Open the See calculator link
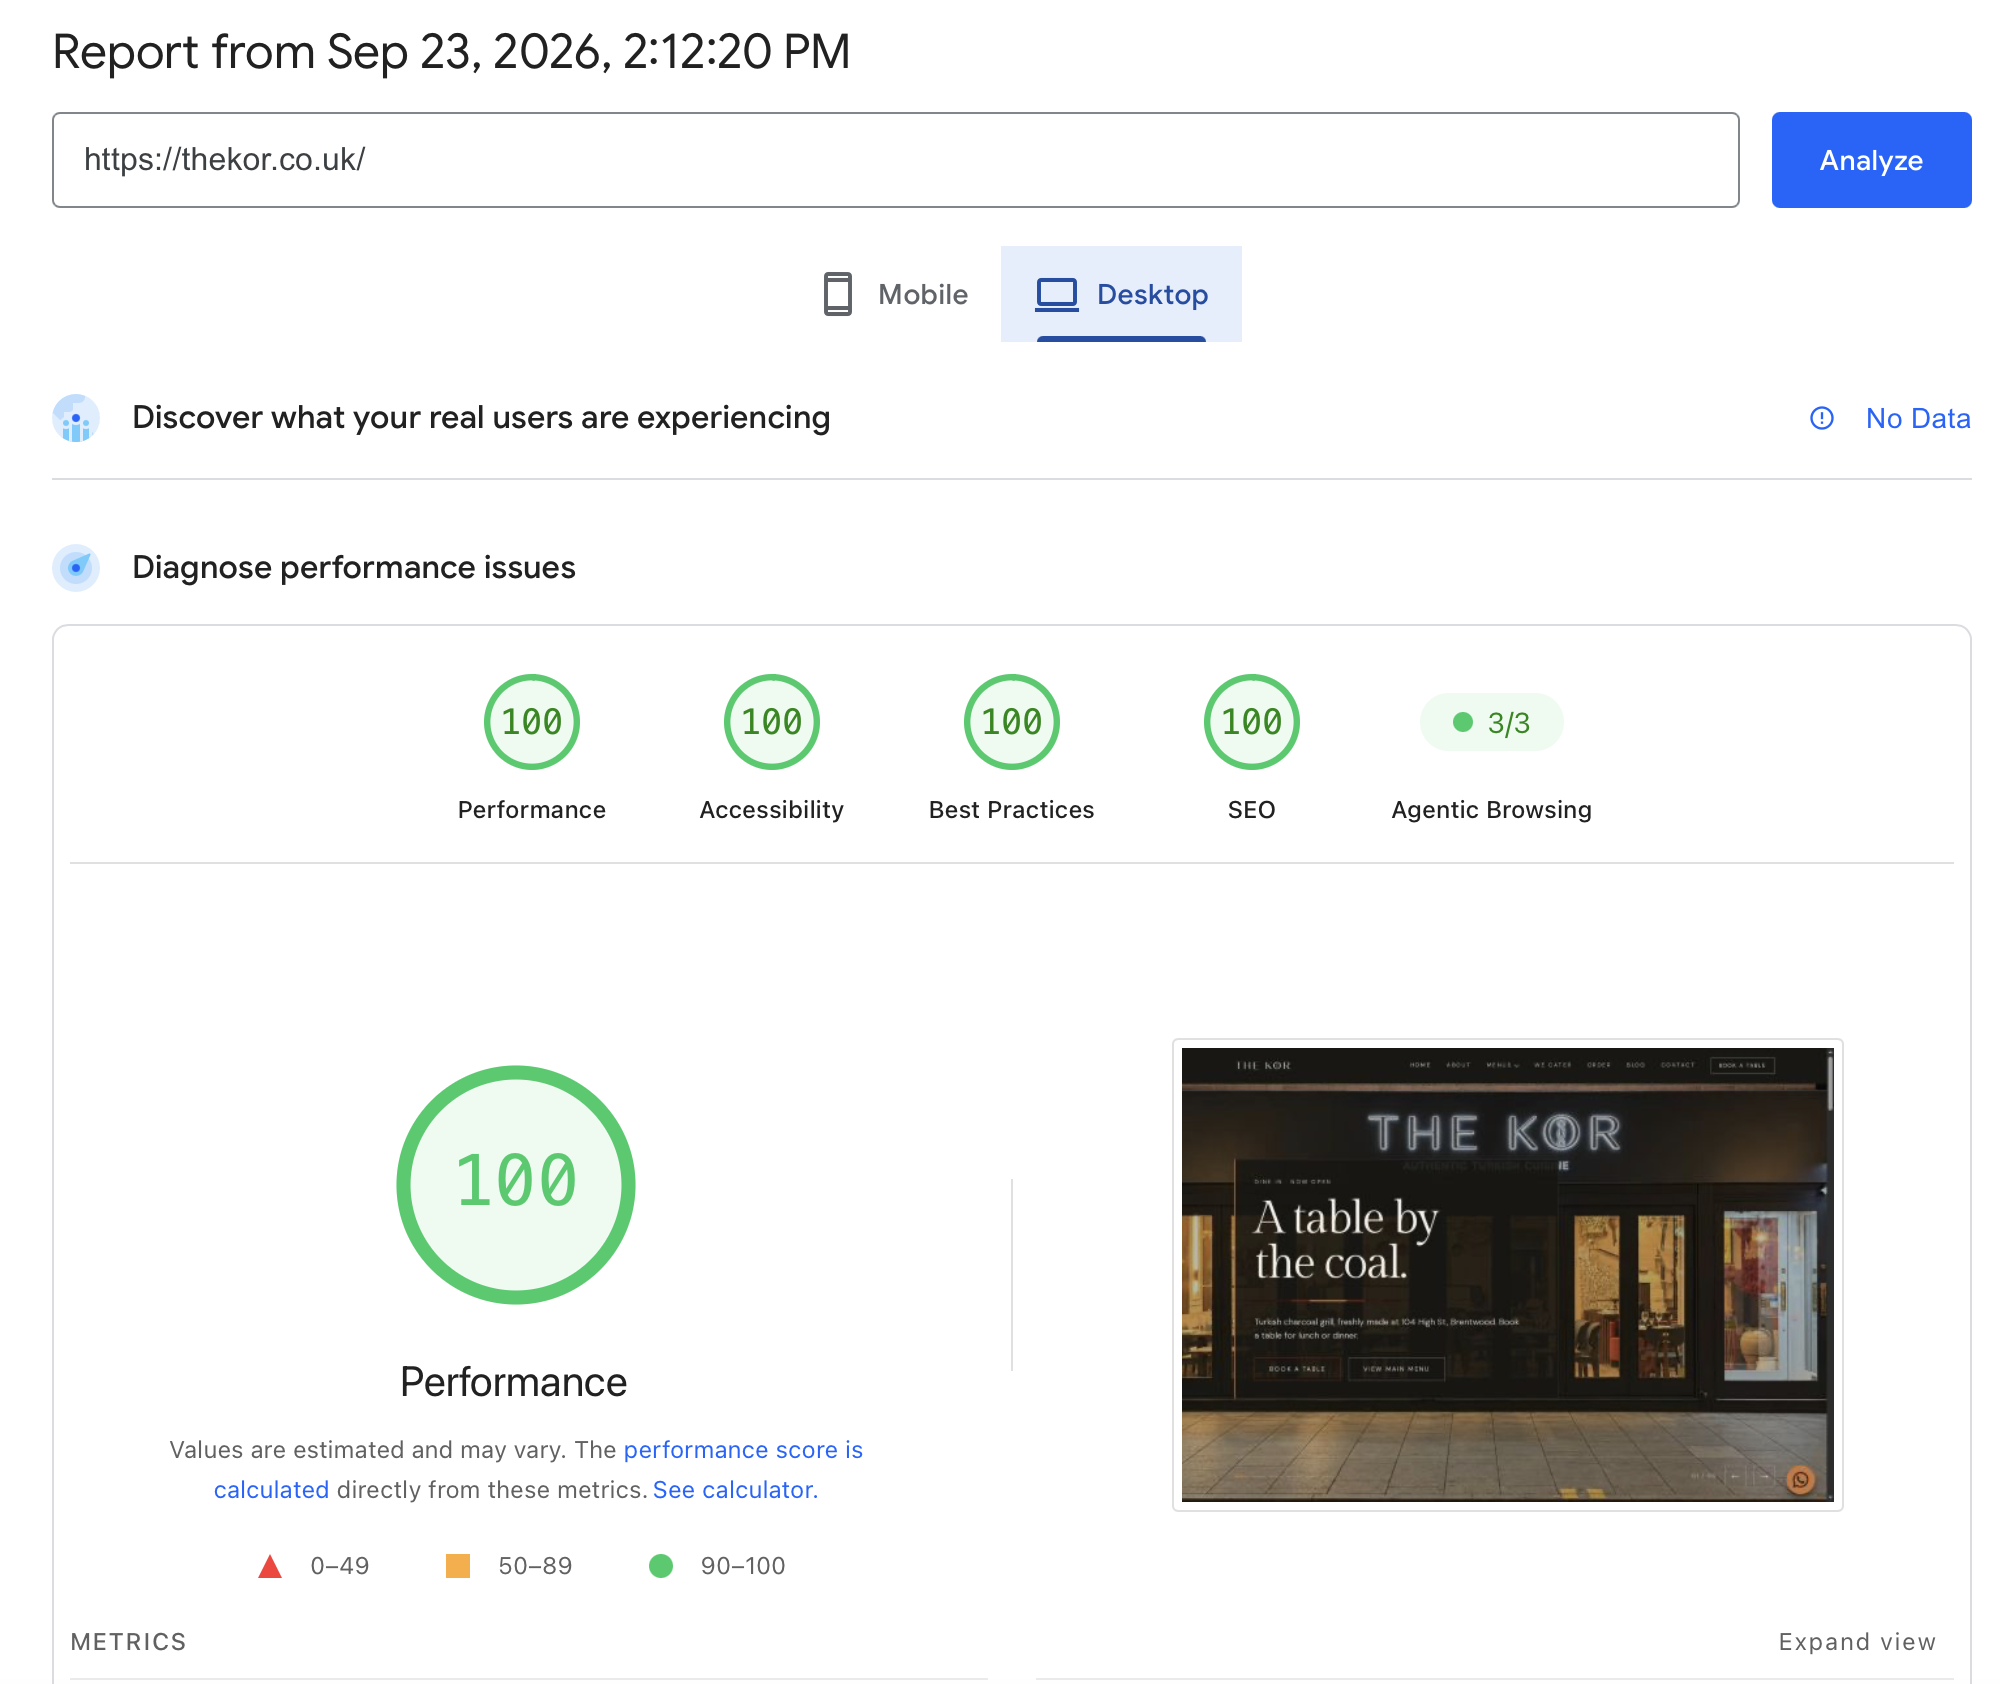This screenshot has width=2000, height=1684. [x=735, y=1490]
